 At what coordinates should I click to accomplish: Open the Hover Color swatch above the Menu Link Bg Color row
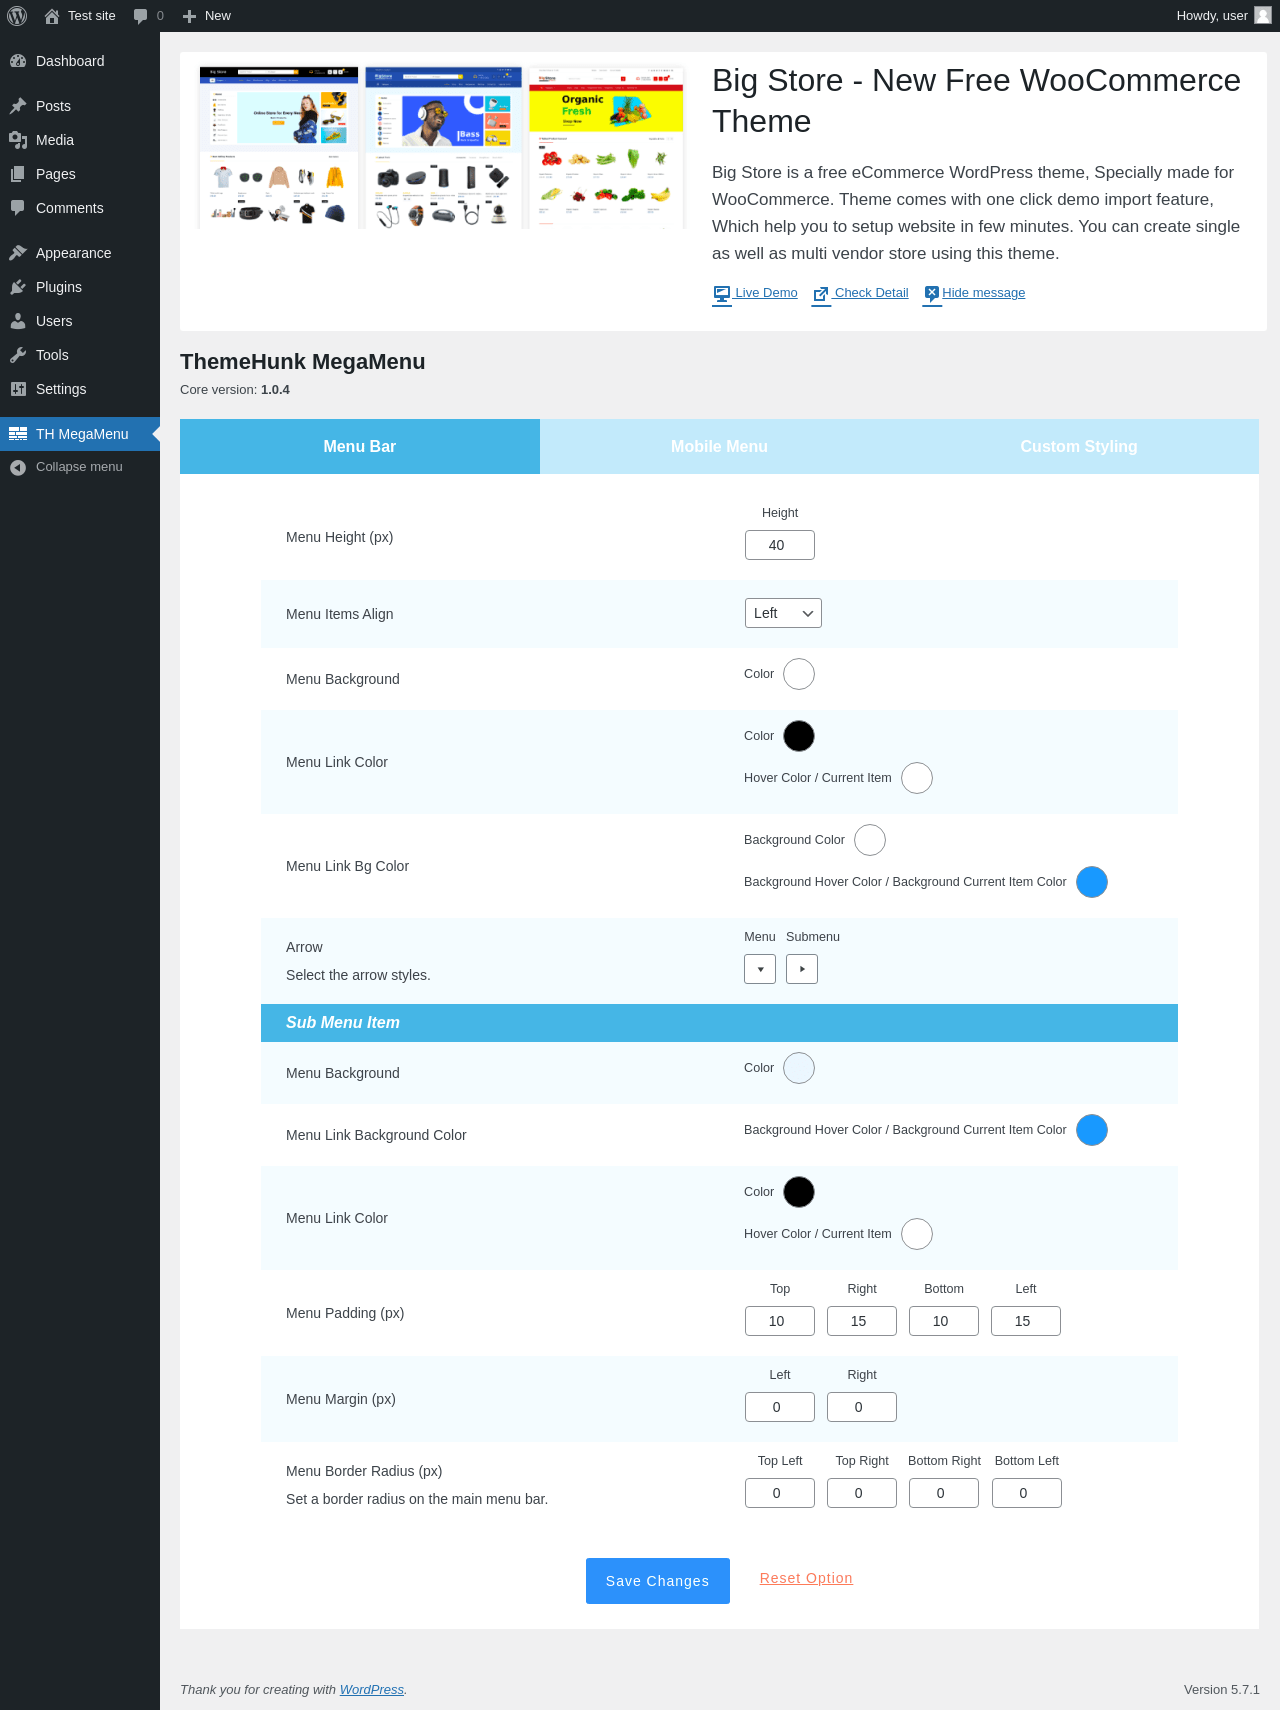click(917, 778)
